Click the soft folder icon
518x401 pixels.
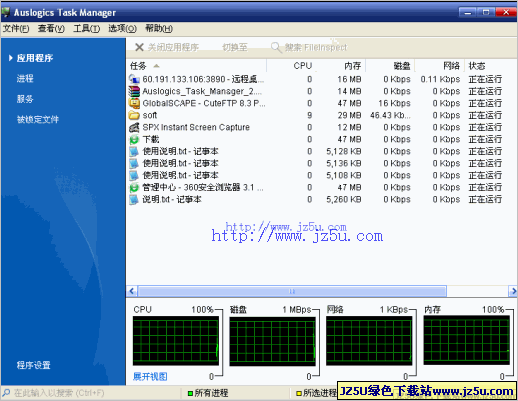pos(134,115)
